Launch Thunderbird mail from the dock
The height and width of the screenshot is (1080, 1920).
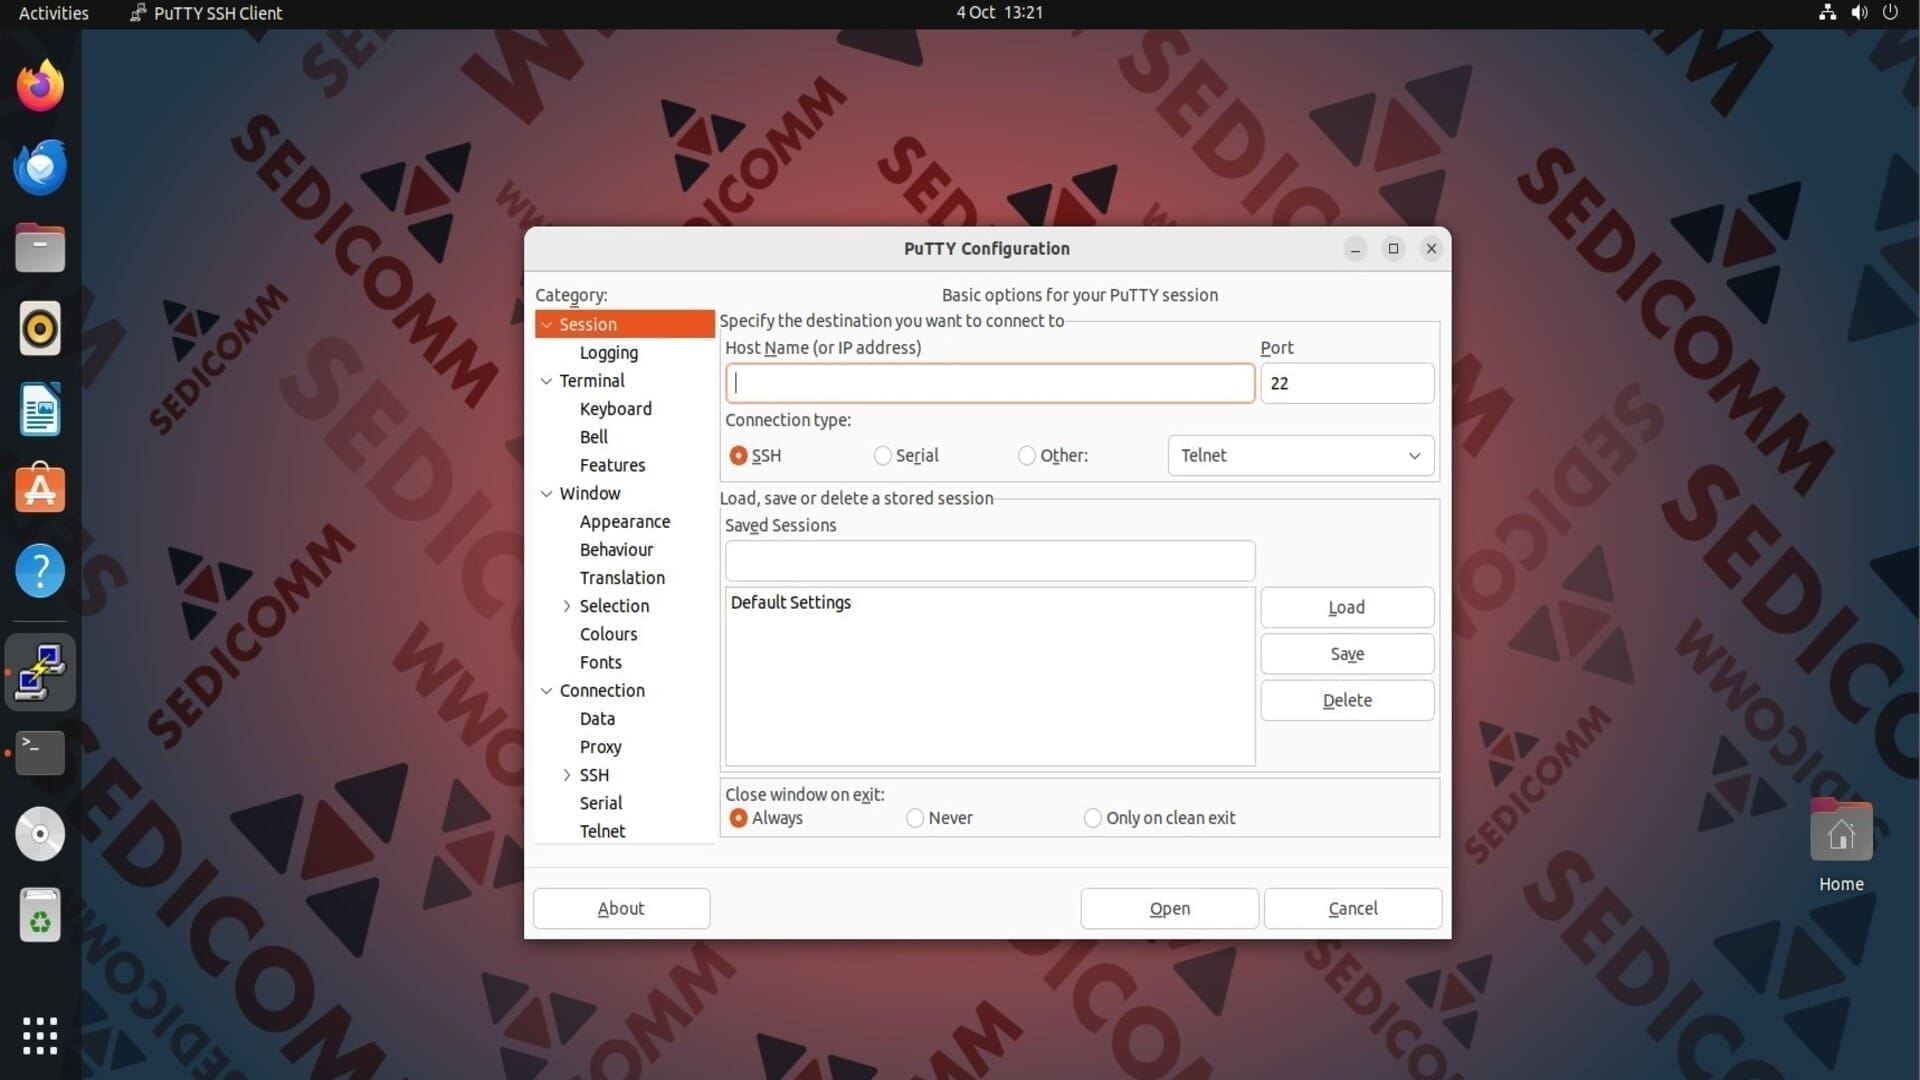pyautogui.click(x=40, y=167)
